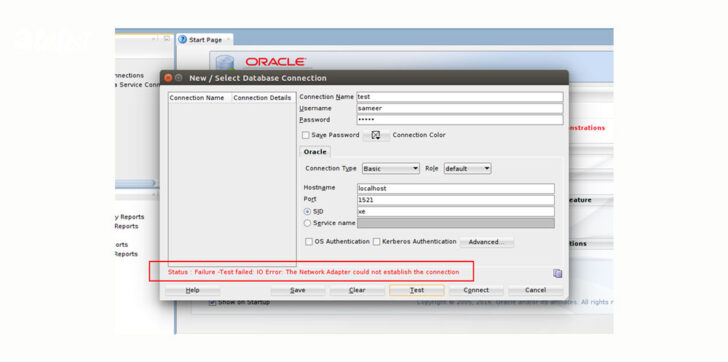
Task: Click the failure status message text
Action: (313, 272)
